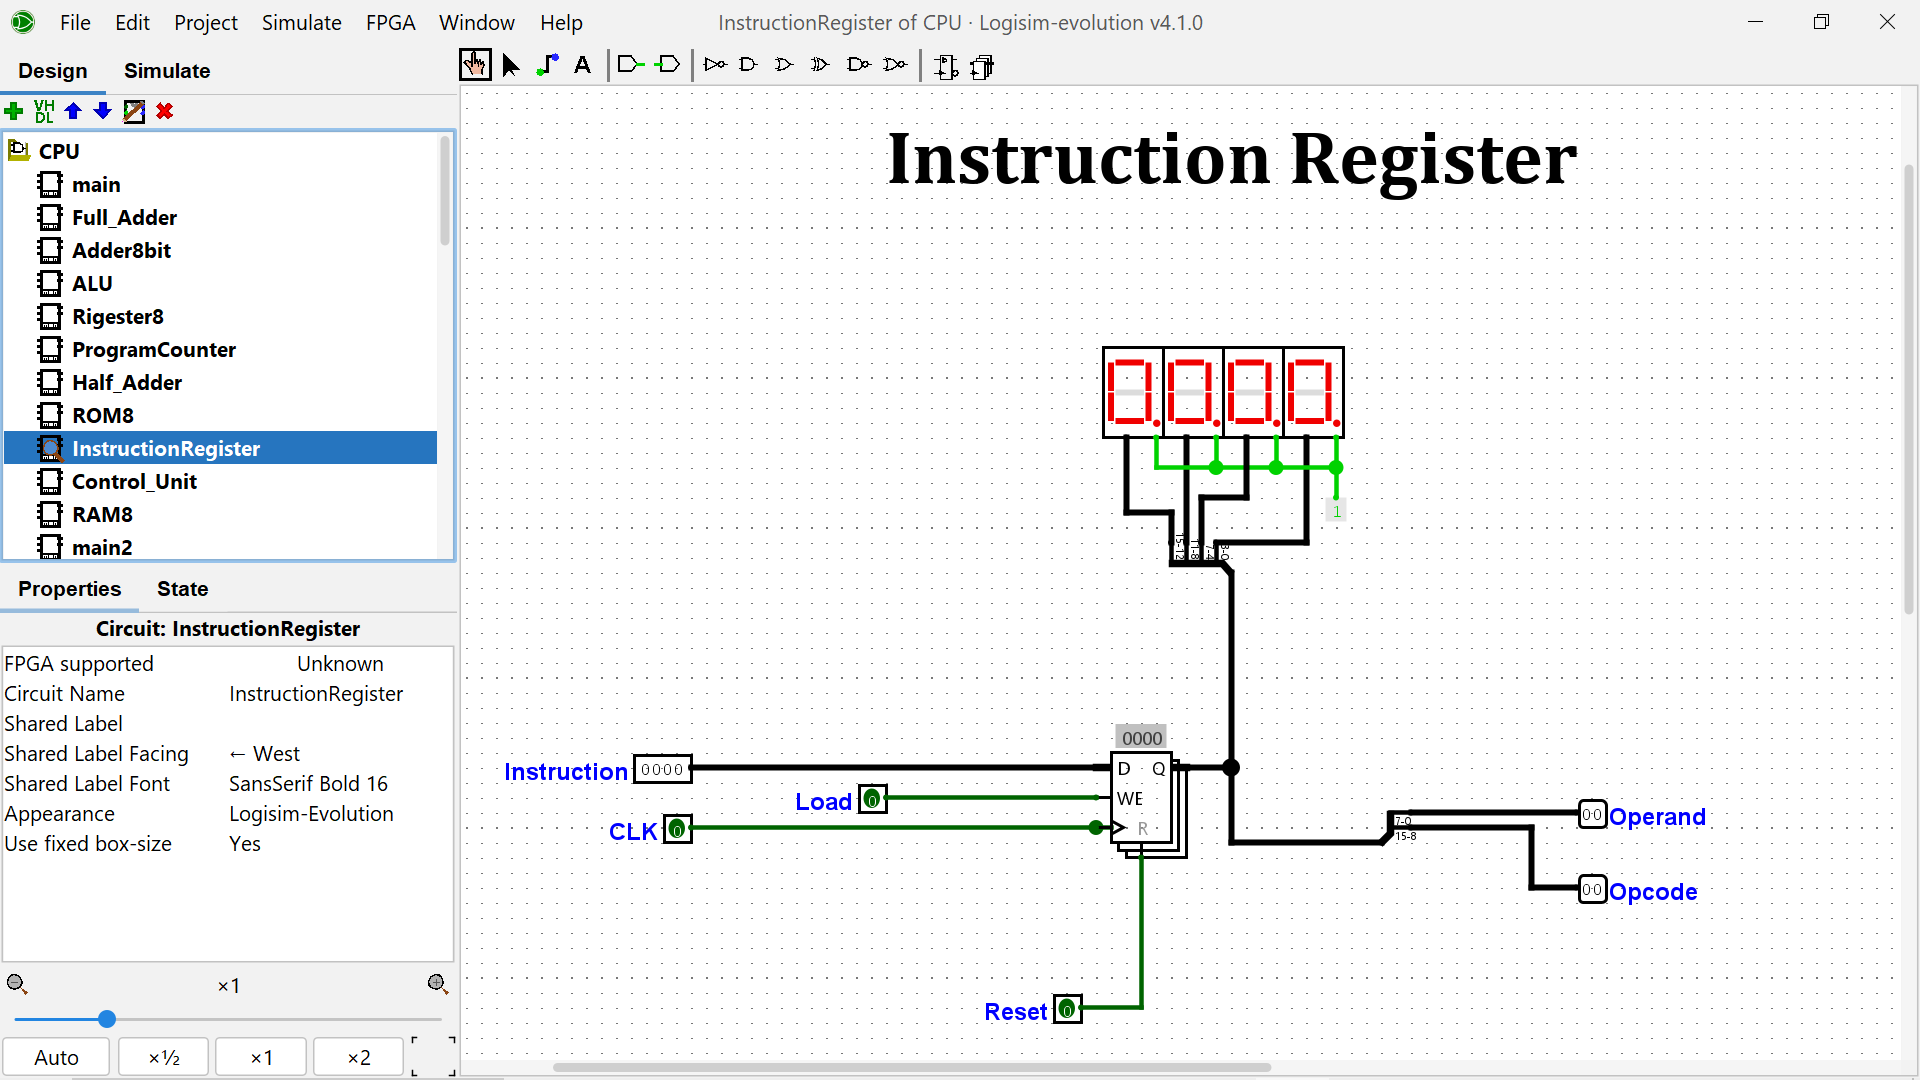The width and height of the screenshot is (1920, 1080).
Task: Select the ROM8 circuit
Action: tap(102, 416)
